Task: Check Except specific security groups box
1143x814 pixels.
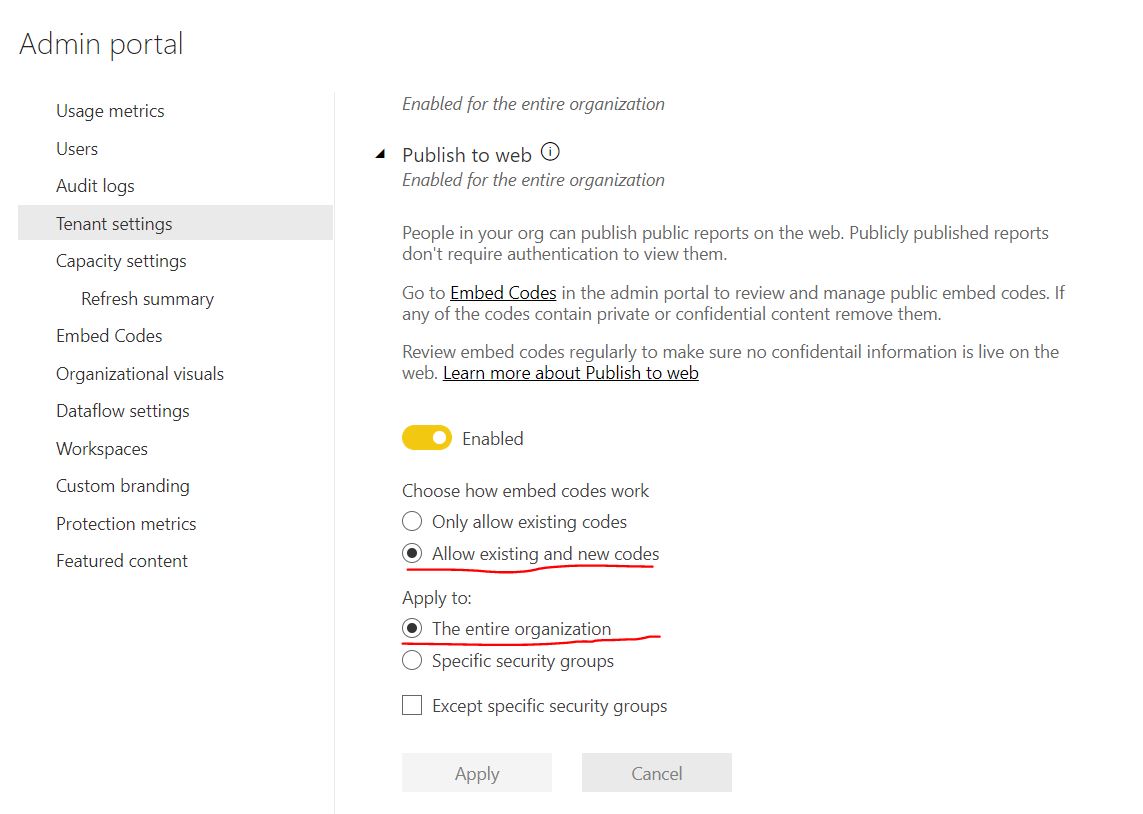Action: tap(412, 705)
